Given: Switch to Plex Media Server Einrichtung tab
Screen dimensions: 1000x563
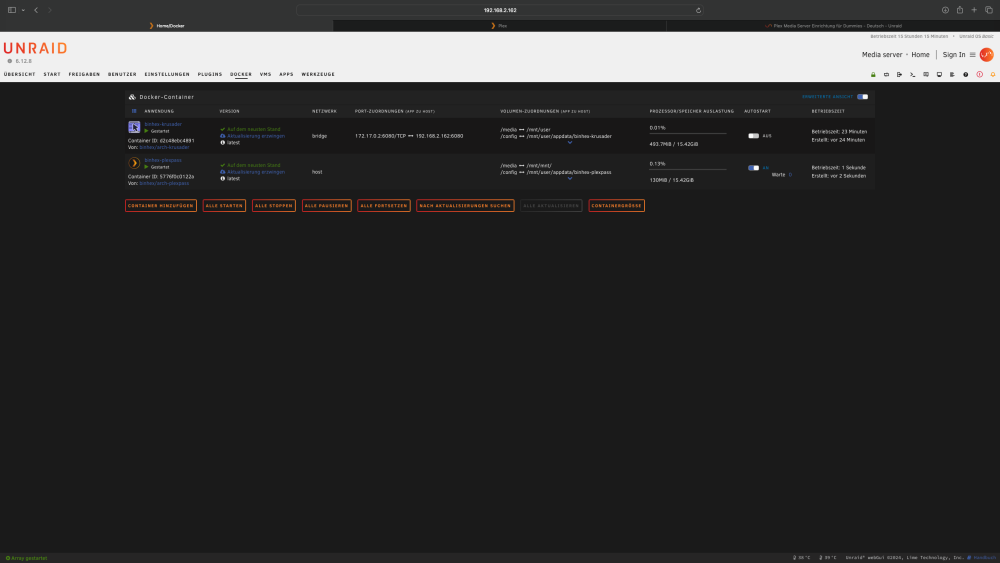Looking at the screenshot, I should 833,26.
